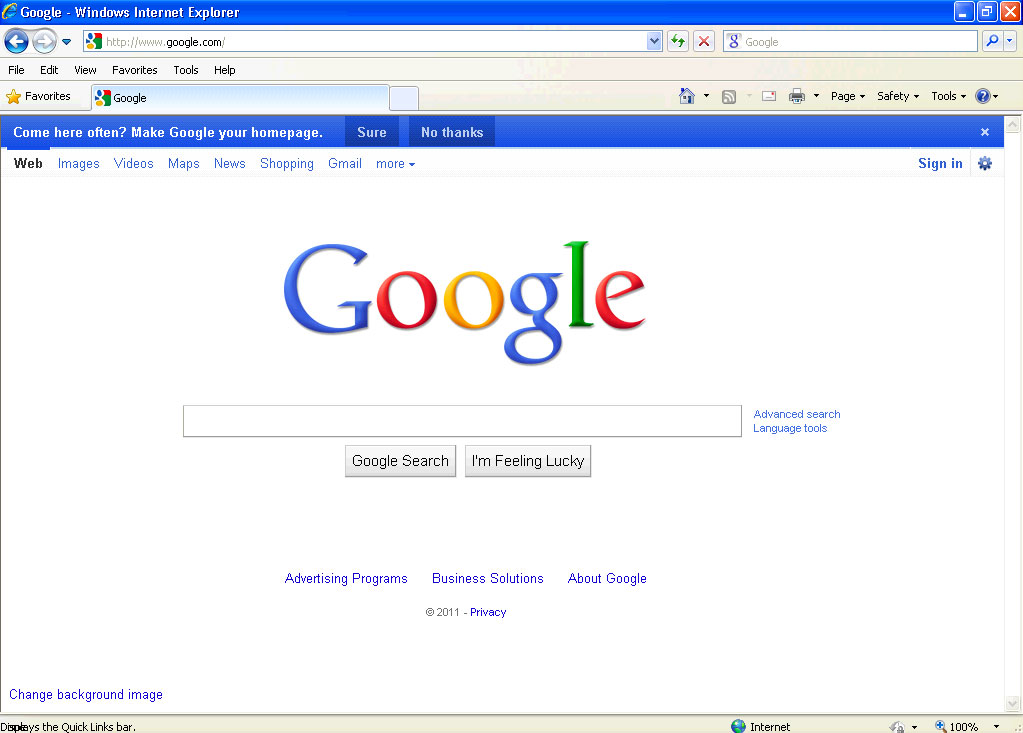The image size is (1023, 733).
Task: Select the RSS feeds icon
Action: 729,95
